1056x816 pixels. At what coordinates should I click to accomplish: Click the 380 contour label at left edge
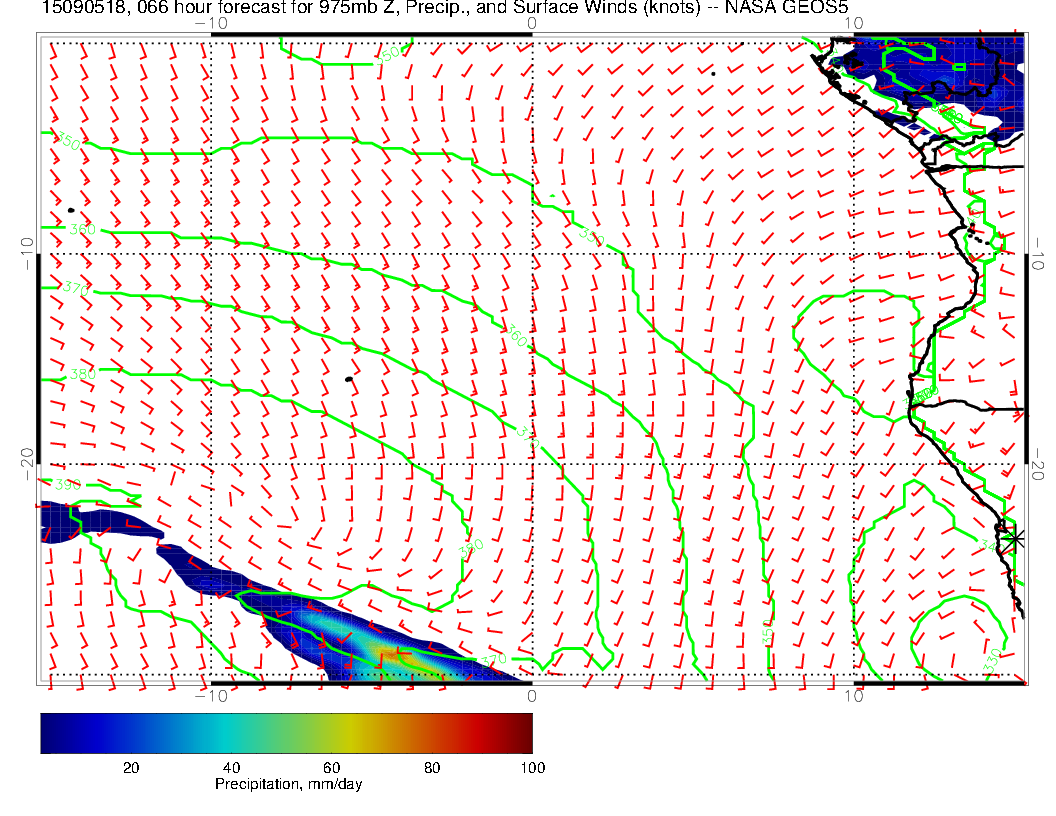click(83, 375)
